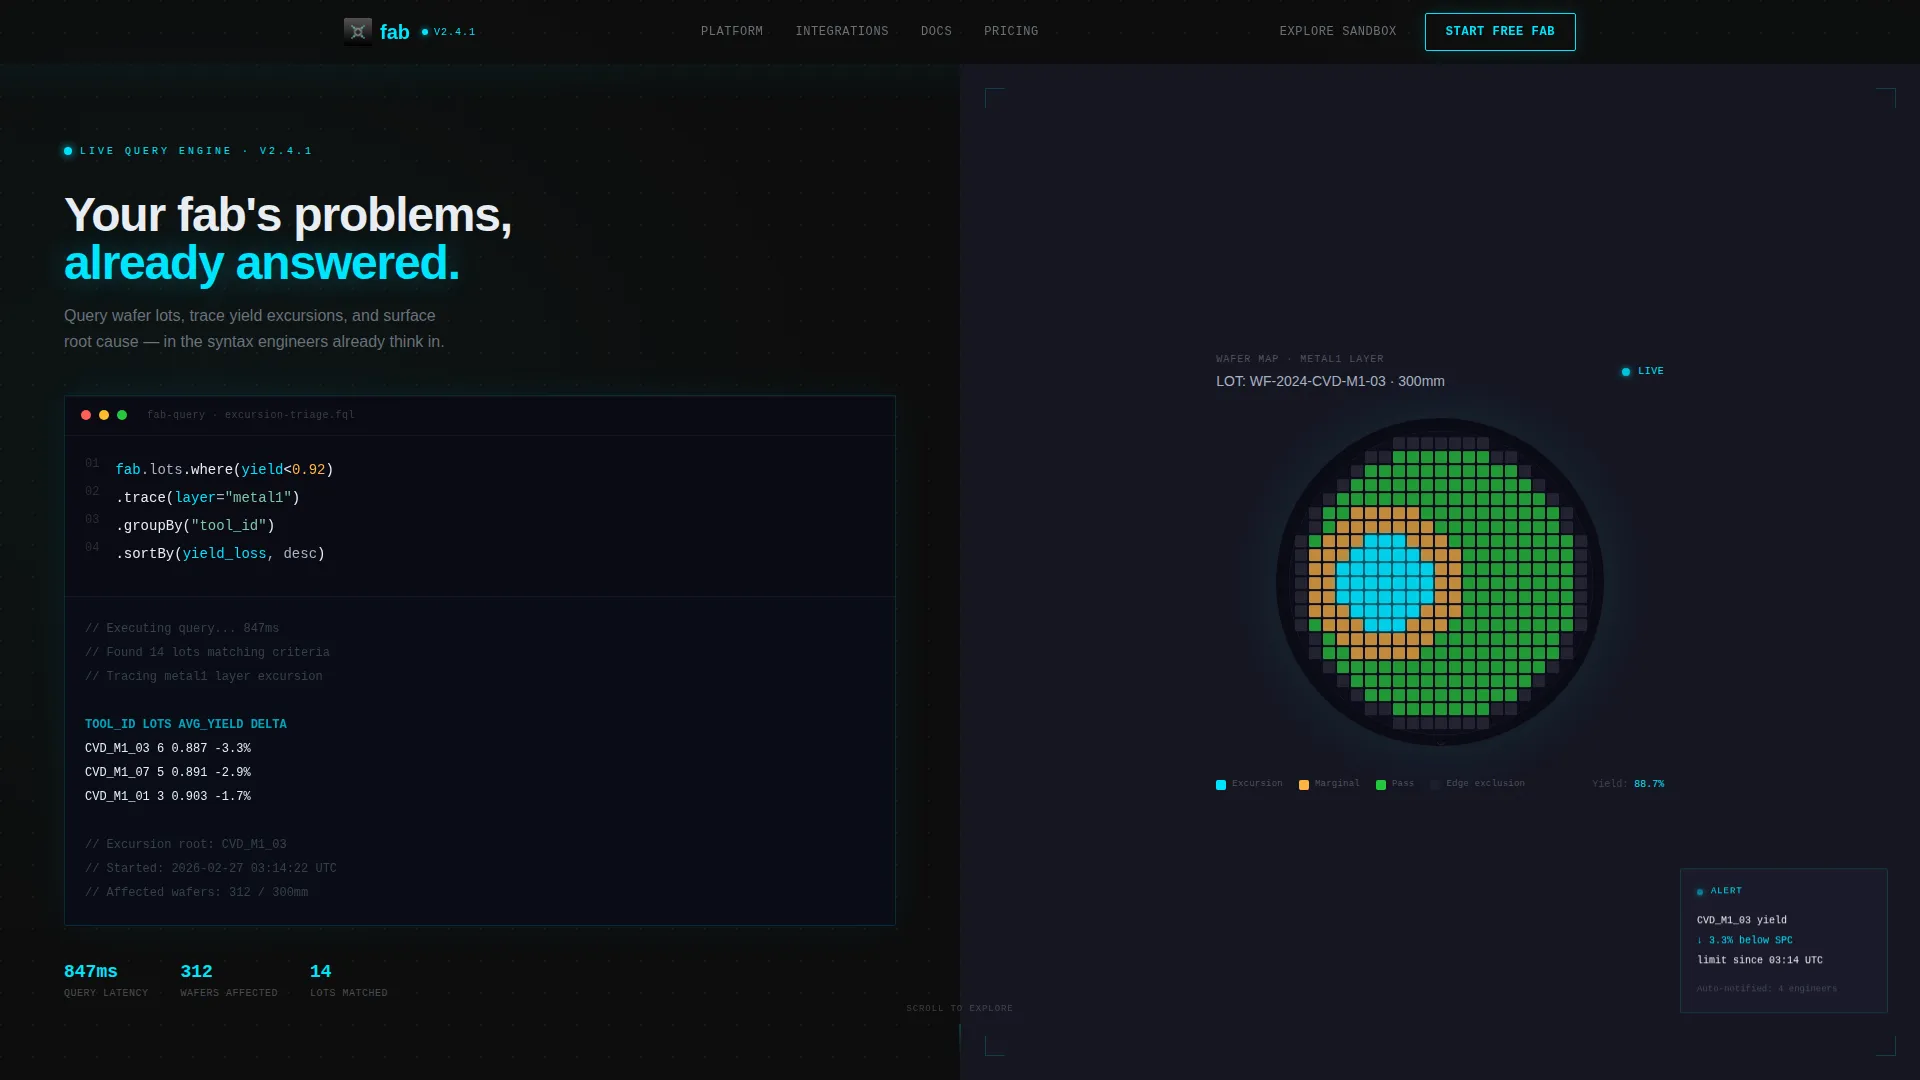Click code line fab.lots.where(yield<0.92)
1920x1080 pixels.
point(224,469)
